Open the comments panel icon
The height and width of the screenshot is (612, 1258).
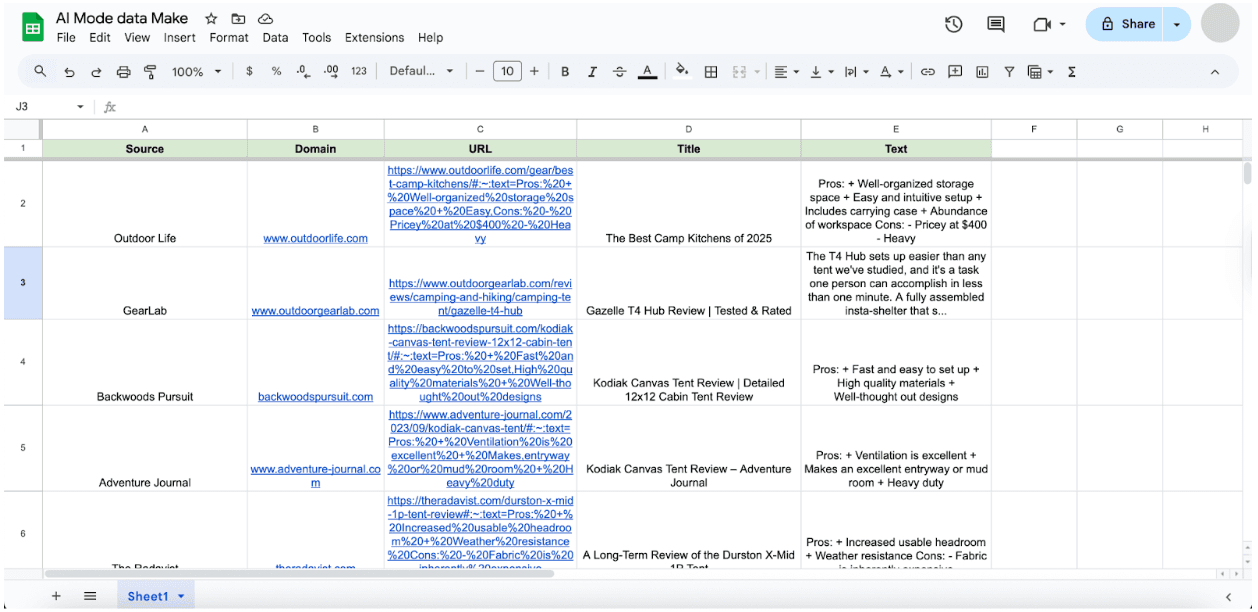point(996,24)
